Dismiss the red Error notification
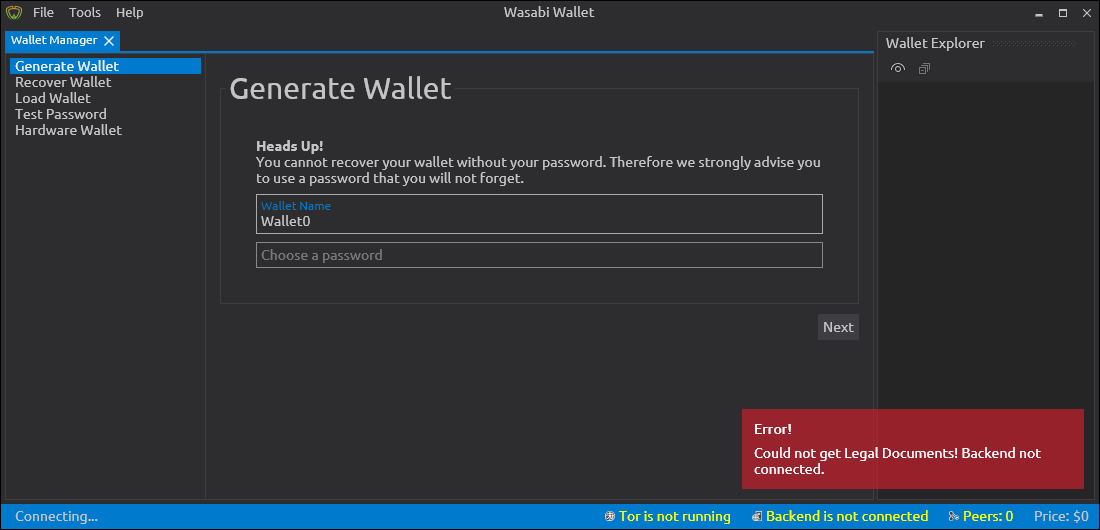The height and width of the screenshot is (530, 1100). coord(913,449)
